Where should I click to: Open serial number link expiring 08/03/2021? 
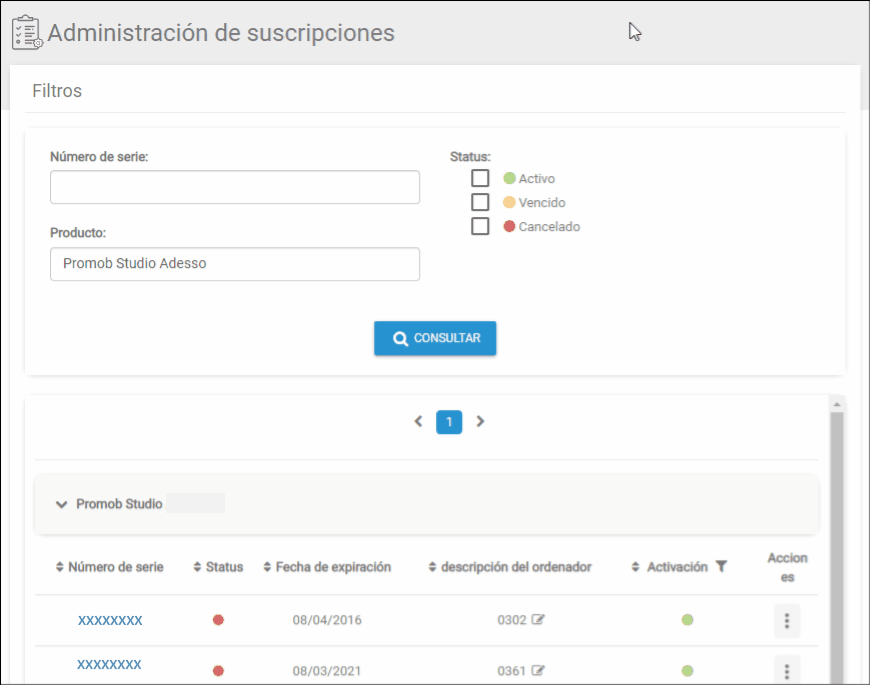109,664
